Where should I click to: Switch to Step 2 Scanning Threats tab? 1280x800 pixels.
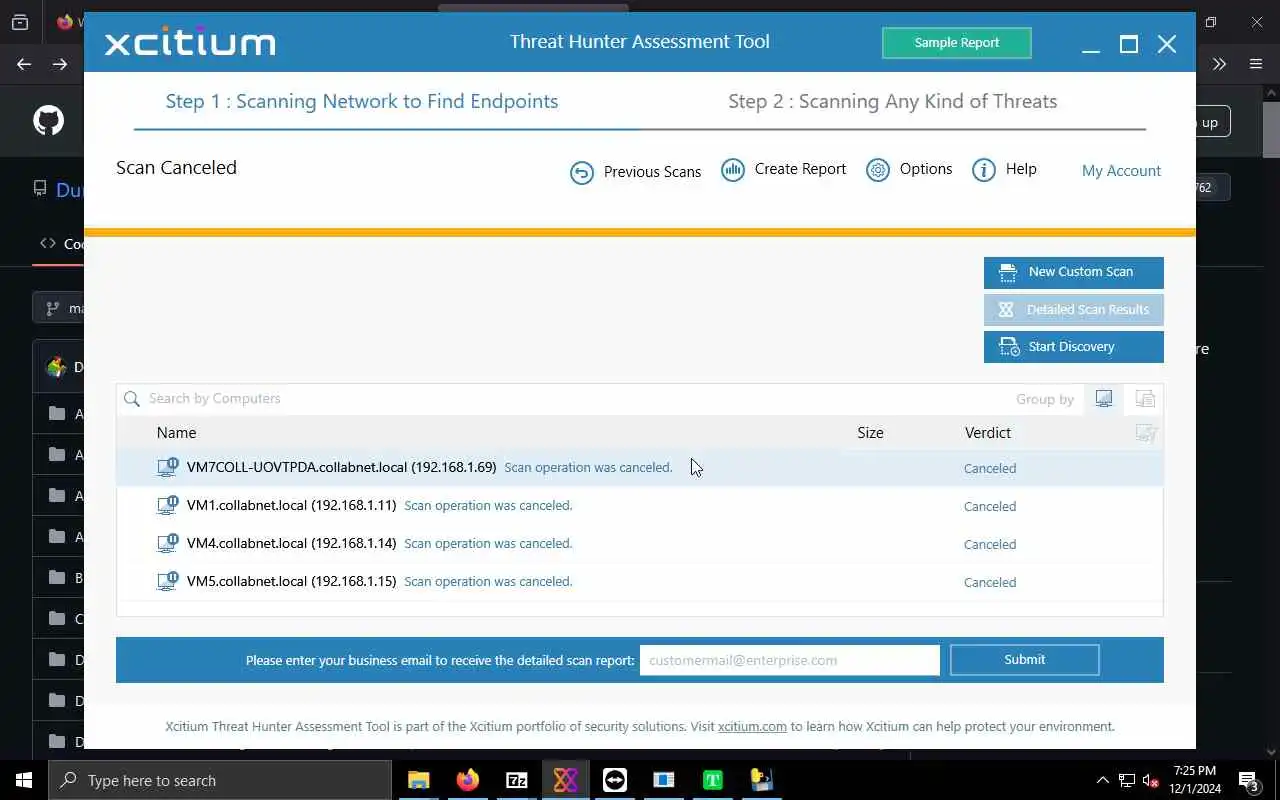[x=892, y=101]
